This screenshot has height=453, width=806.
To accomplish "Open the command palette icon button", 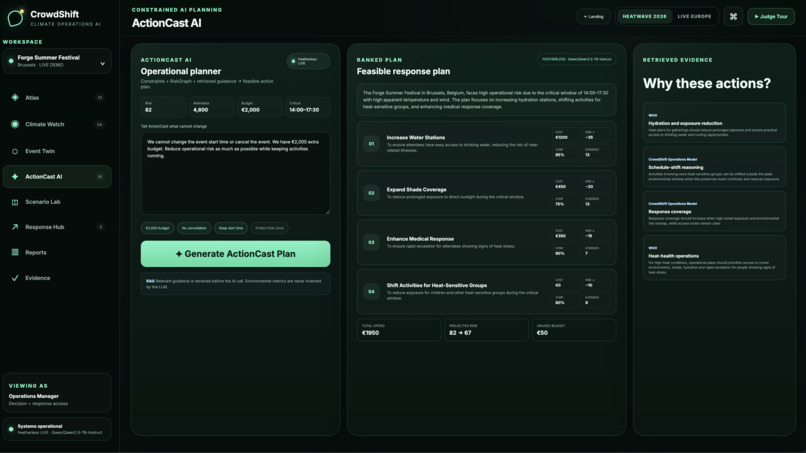I will 733,16.
